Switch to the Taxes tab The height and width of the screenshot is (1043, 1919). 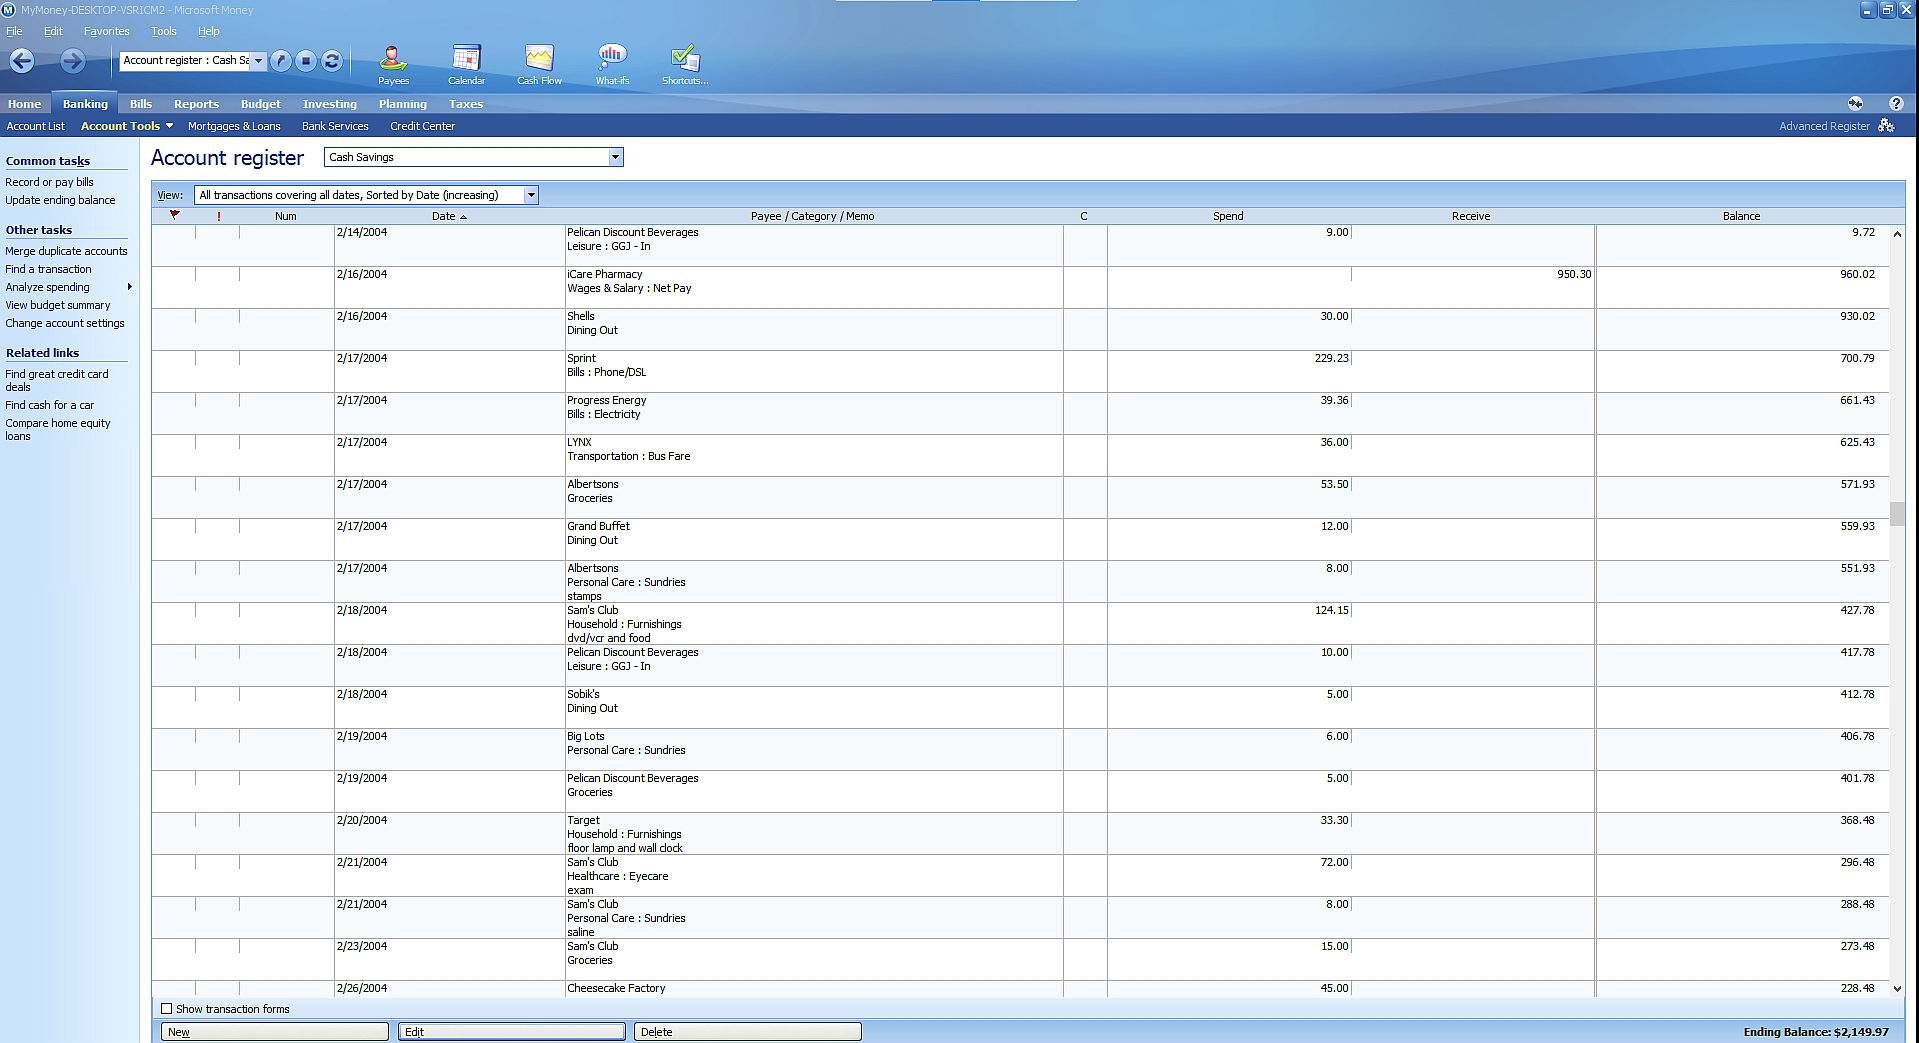[x=466, y=104]
